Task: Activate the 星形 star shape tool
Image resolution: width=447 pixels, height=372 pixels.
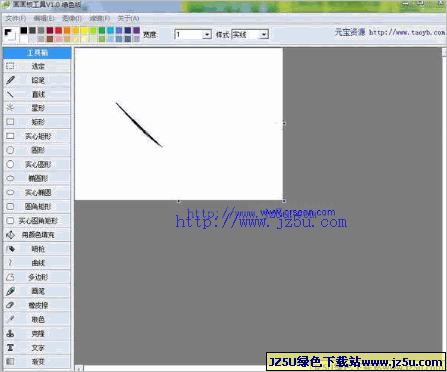Action: [37, 108]
